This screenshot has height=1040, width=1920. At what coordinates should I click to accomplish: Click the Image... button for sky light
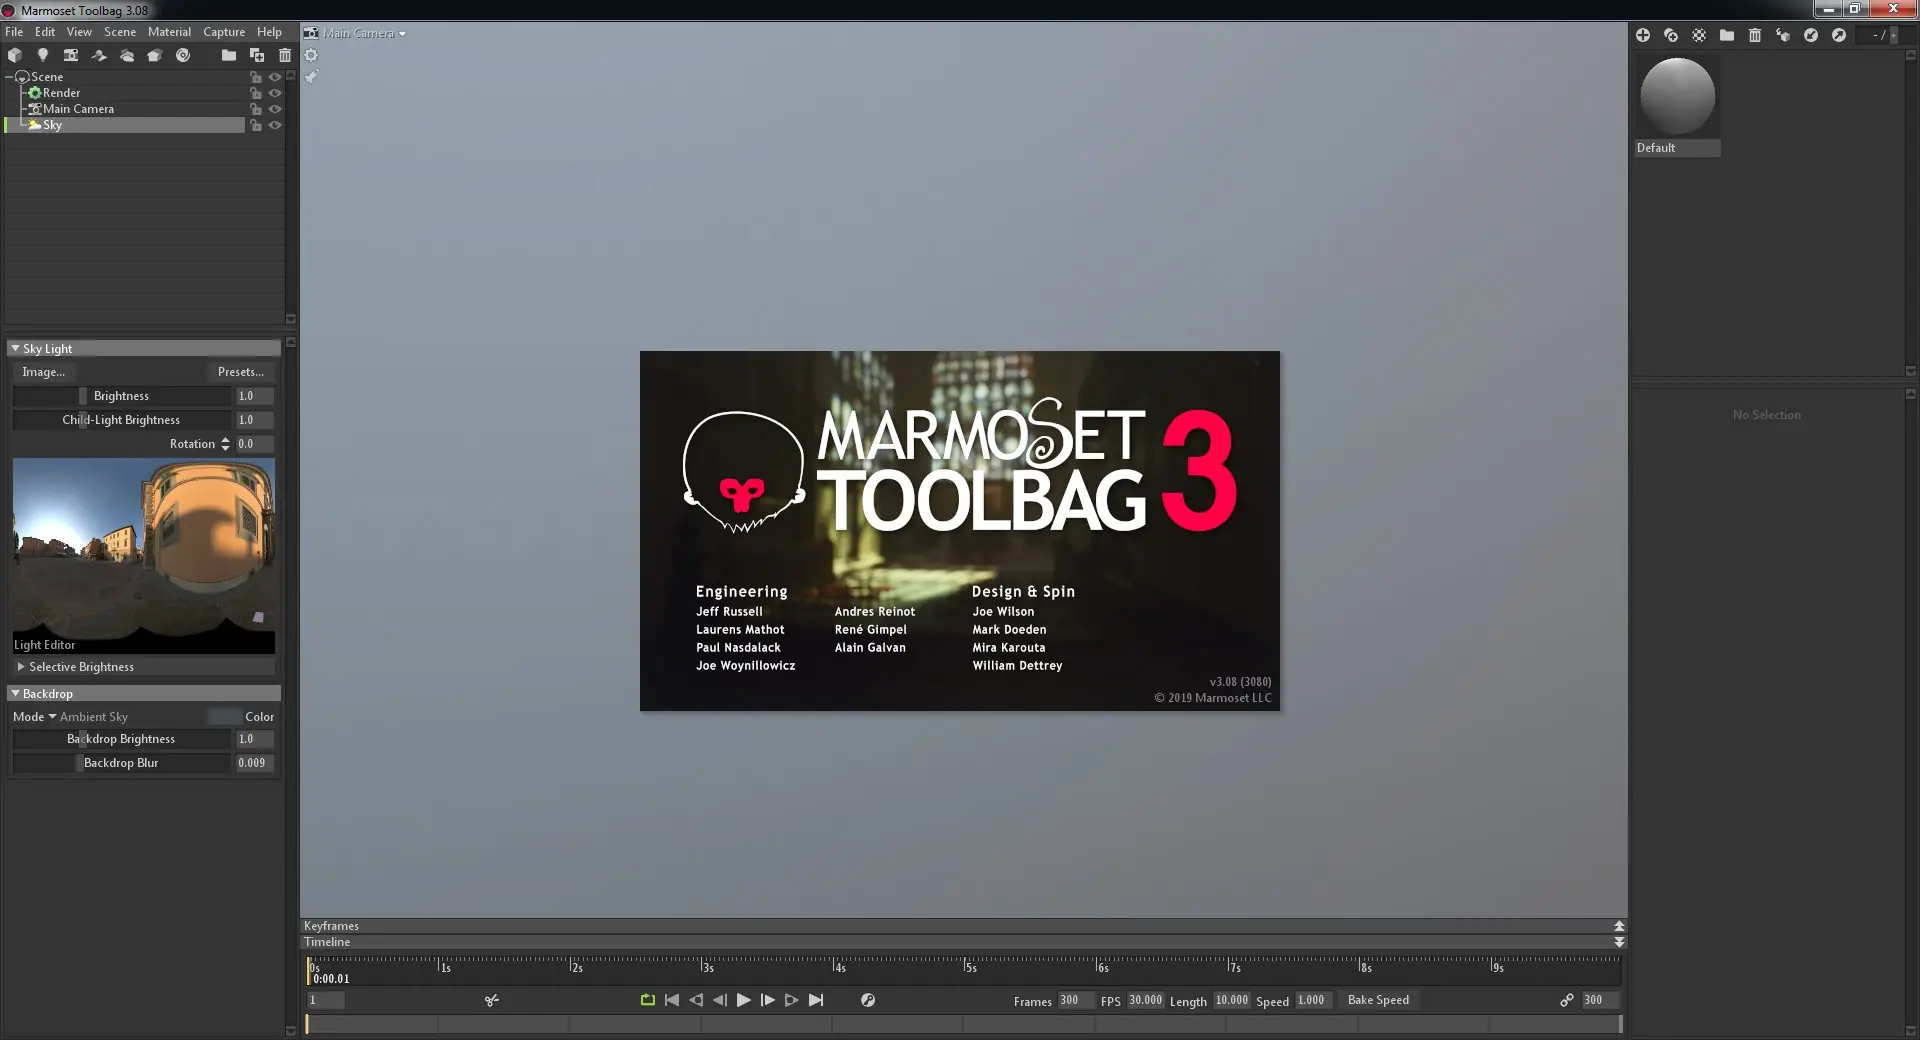[x=44, y=372]
